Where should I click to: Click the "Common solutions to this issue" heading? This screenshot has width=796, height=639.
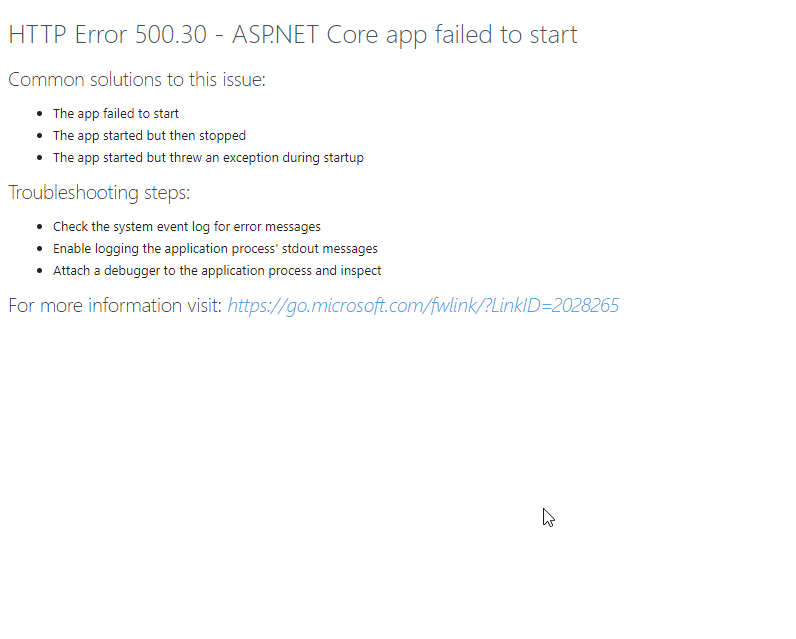137,80
